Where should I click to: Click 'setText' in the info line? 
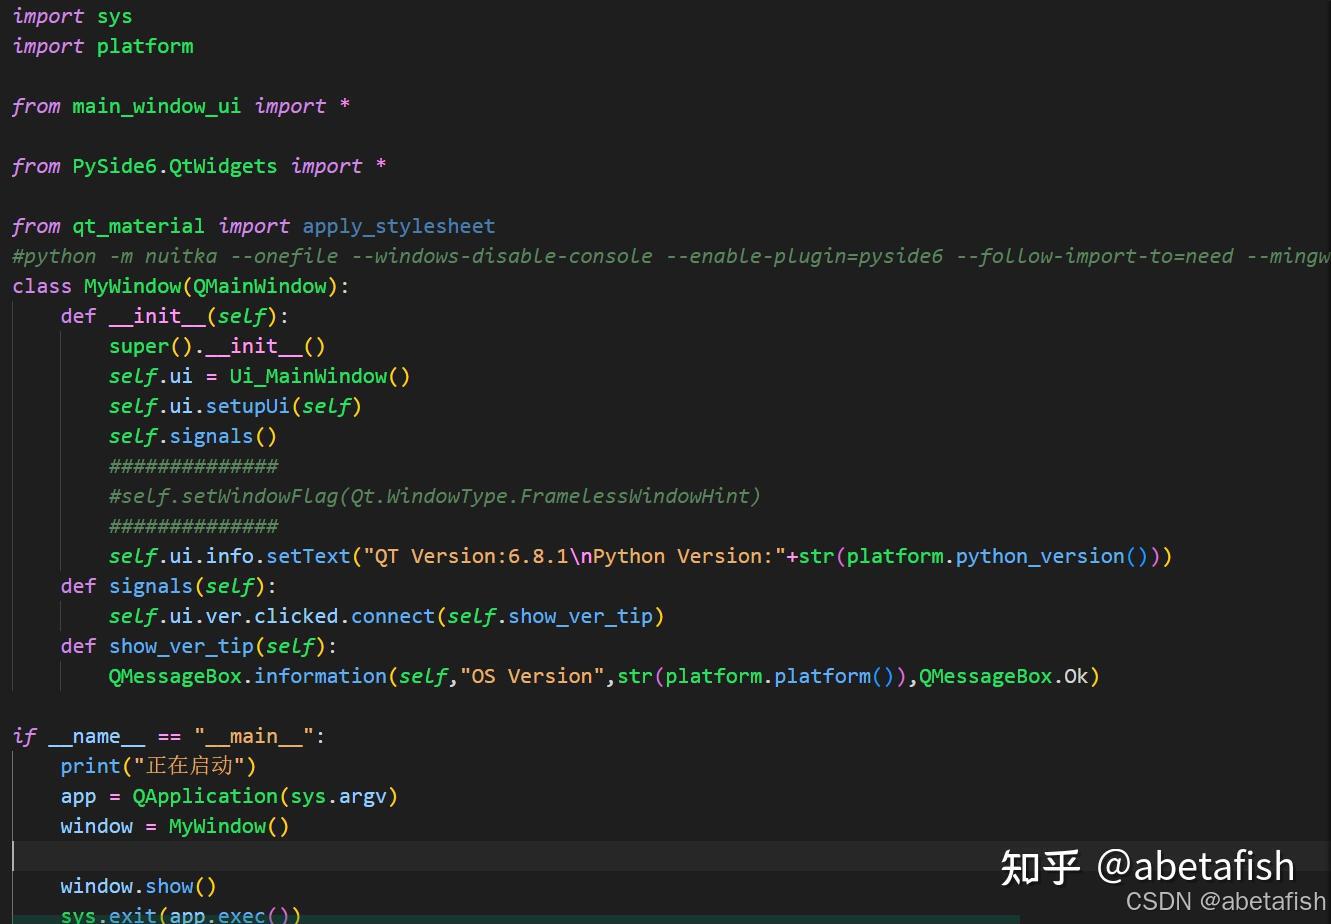click(x=308, y=556)
